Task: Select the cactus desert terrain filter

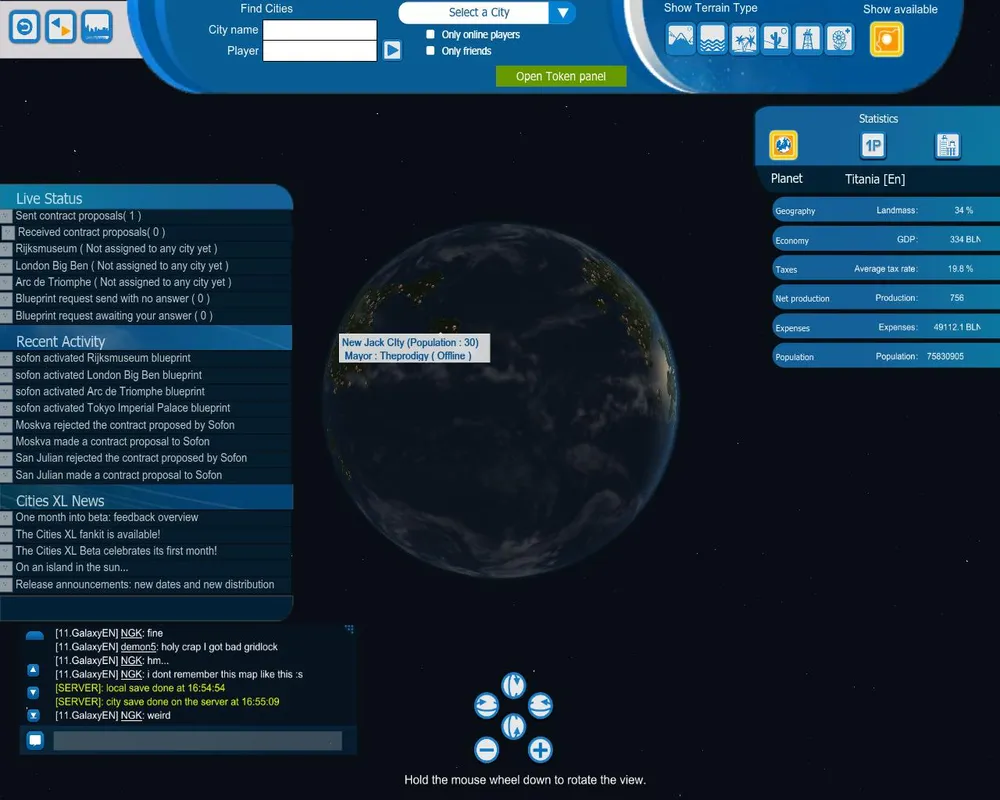Action: pyautogui.click(x=776, y=39)
